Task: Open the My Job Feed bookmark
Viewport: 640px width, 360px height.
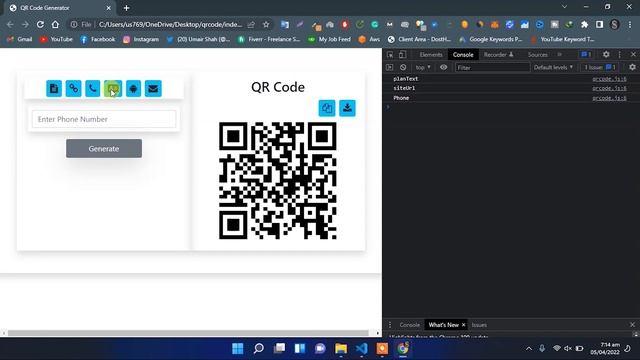Action: point(329,39)
